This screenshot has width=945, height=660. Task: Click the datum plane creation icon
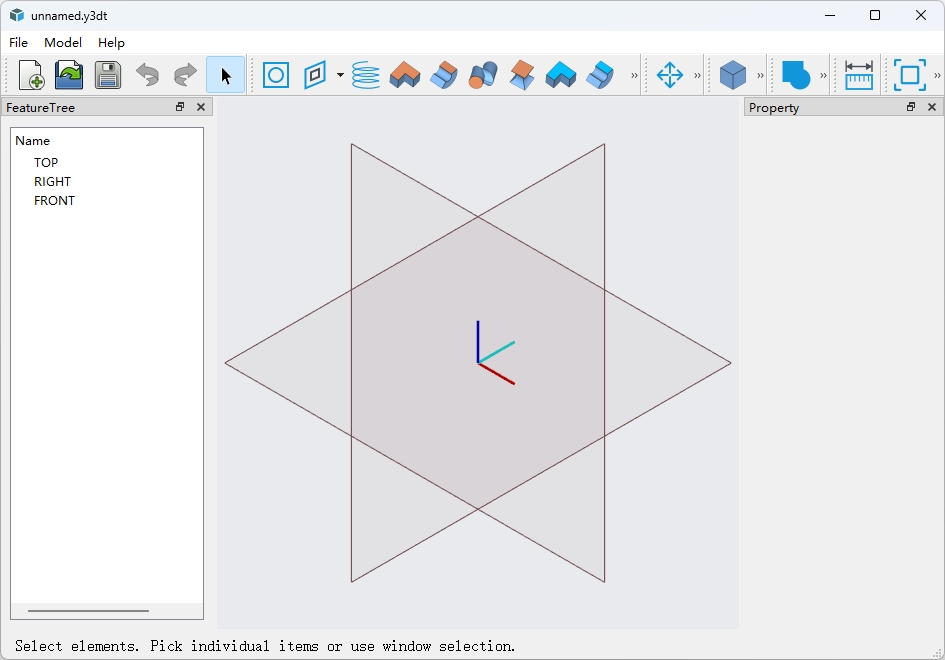[x=315, y=75]
